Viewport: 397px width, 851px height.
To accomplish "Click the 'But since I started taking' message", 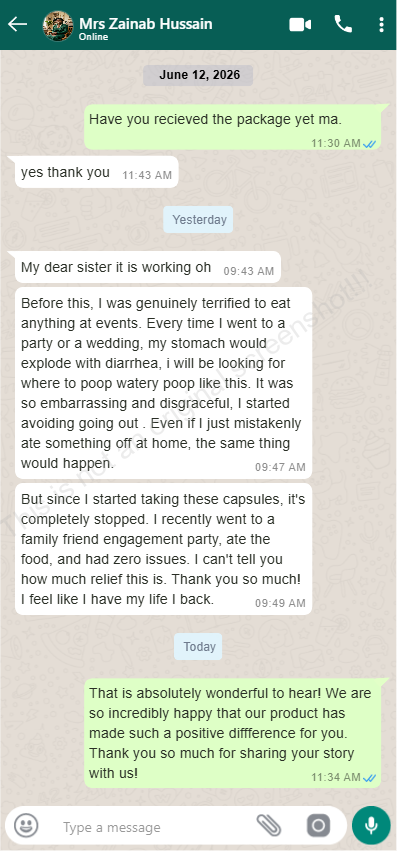I will (x=163, y=549).
